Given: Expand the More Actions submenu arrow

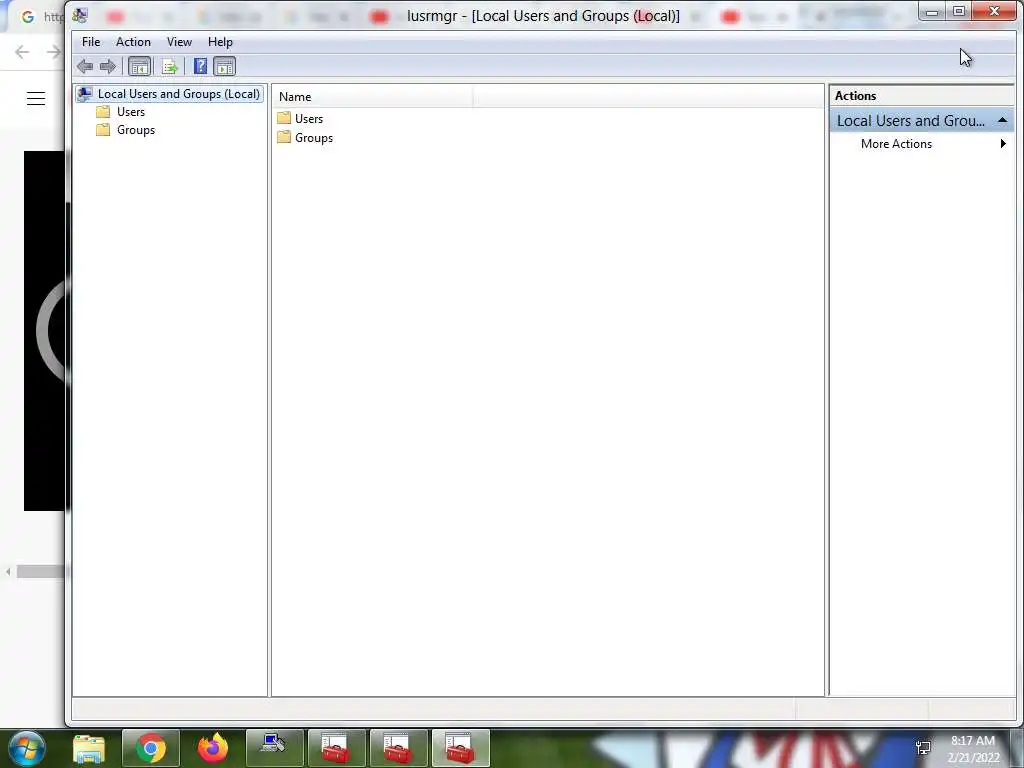Looking at the screenshot, I should [x=1003, y=144].
